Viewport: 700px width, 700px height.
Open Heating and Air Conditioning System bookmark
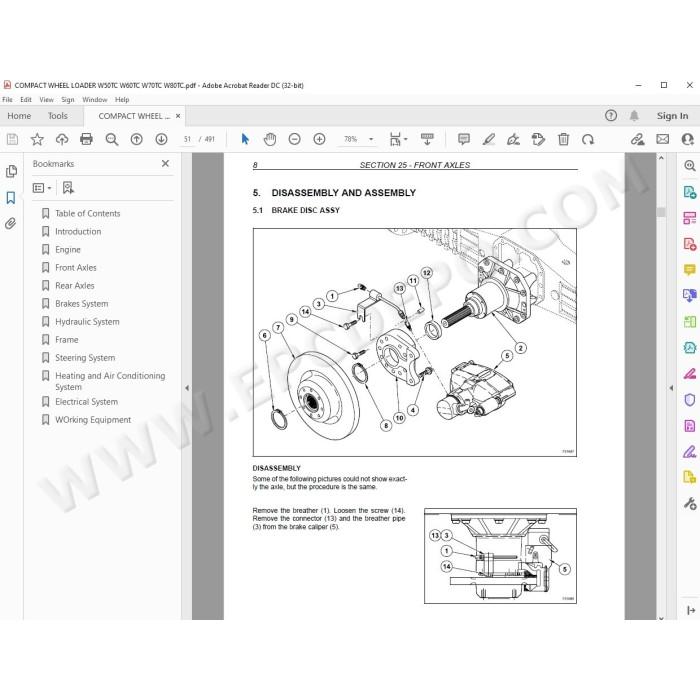click(110, 381)
